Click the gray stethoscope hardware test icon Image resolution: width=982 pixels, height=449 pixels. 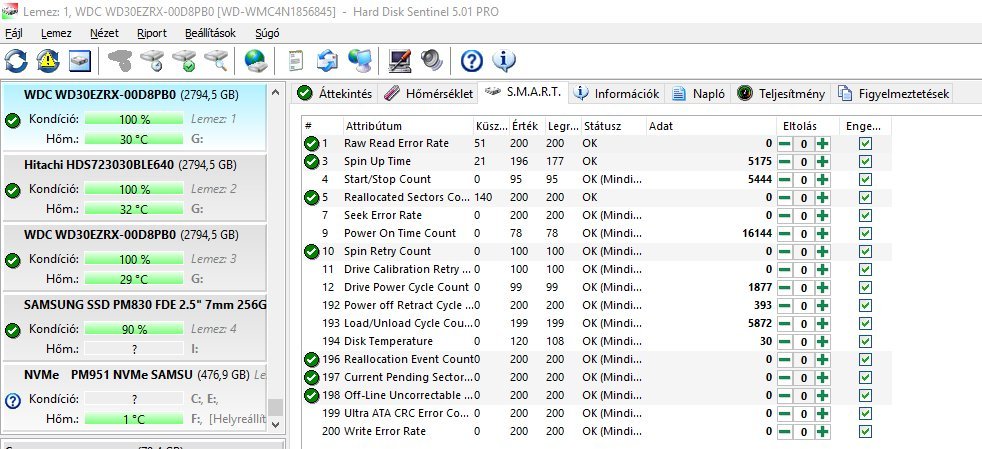click(119, 61)
